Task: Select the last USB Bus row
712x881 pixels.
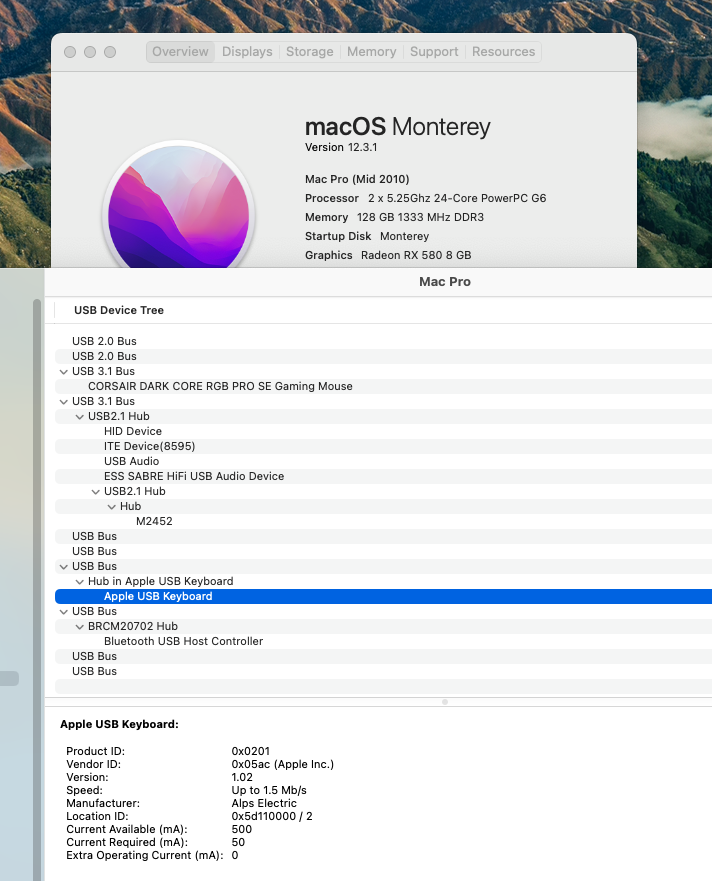Action: click(383, 671)
